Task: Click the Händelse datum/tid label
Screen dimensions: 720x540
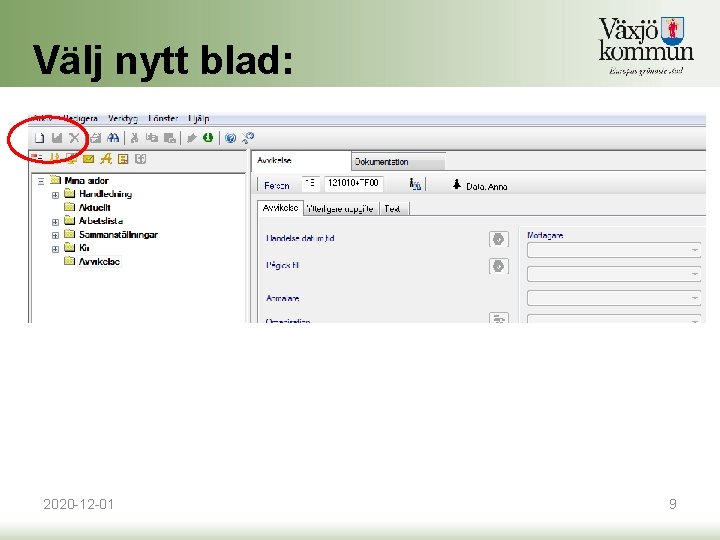Action: tap(300, 238)
